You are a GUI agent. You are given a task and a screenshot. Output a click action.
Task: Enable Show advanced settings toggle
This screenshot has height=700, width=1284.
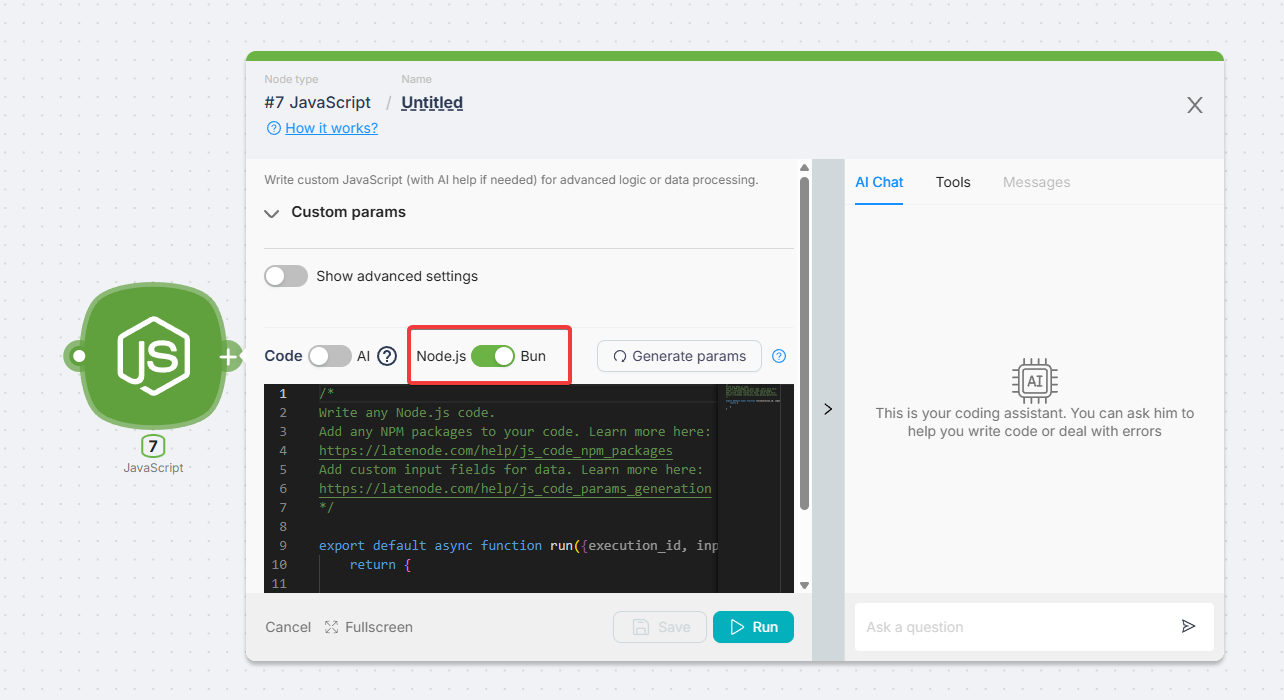[x=286, y=276]
